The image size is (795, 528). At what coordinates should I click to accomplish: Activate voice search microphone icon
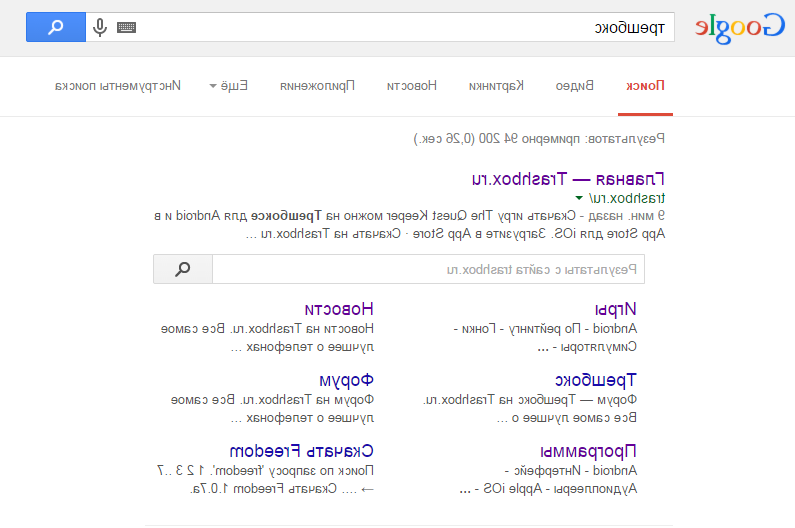pos(100,27)
